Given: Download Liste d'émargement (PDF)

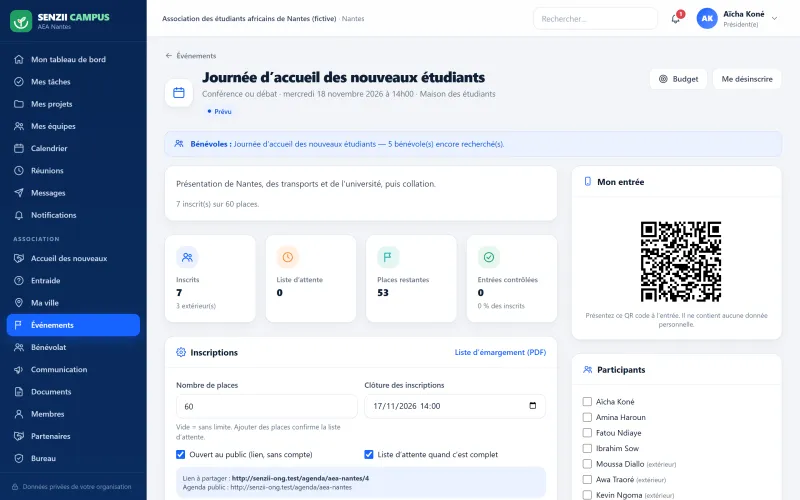Looking at the screenshot, I should pyautogui.click(x=500, y=352).
